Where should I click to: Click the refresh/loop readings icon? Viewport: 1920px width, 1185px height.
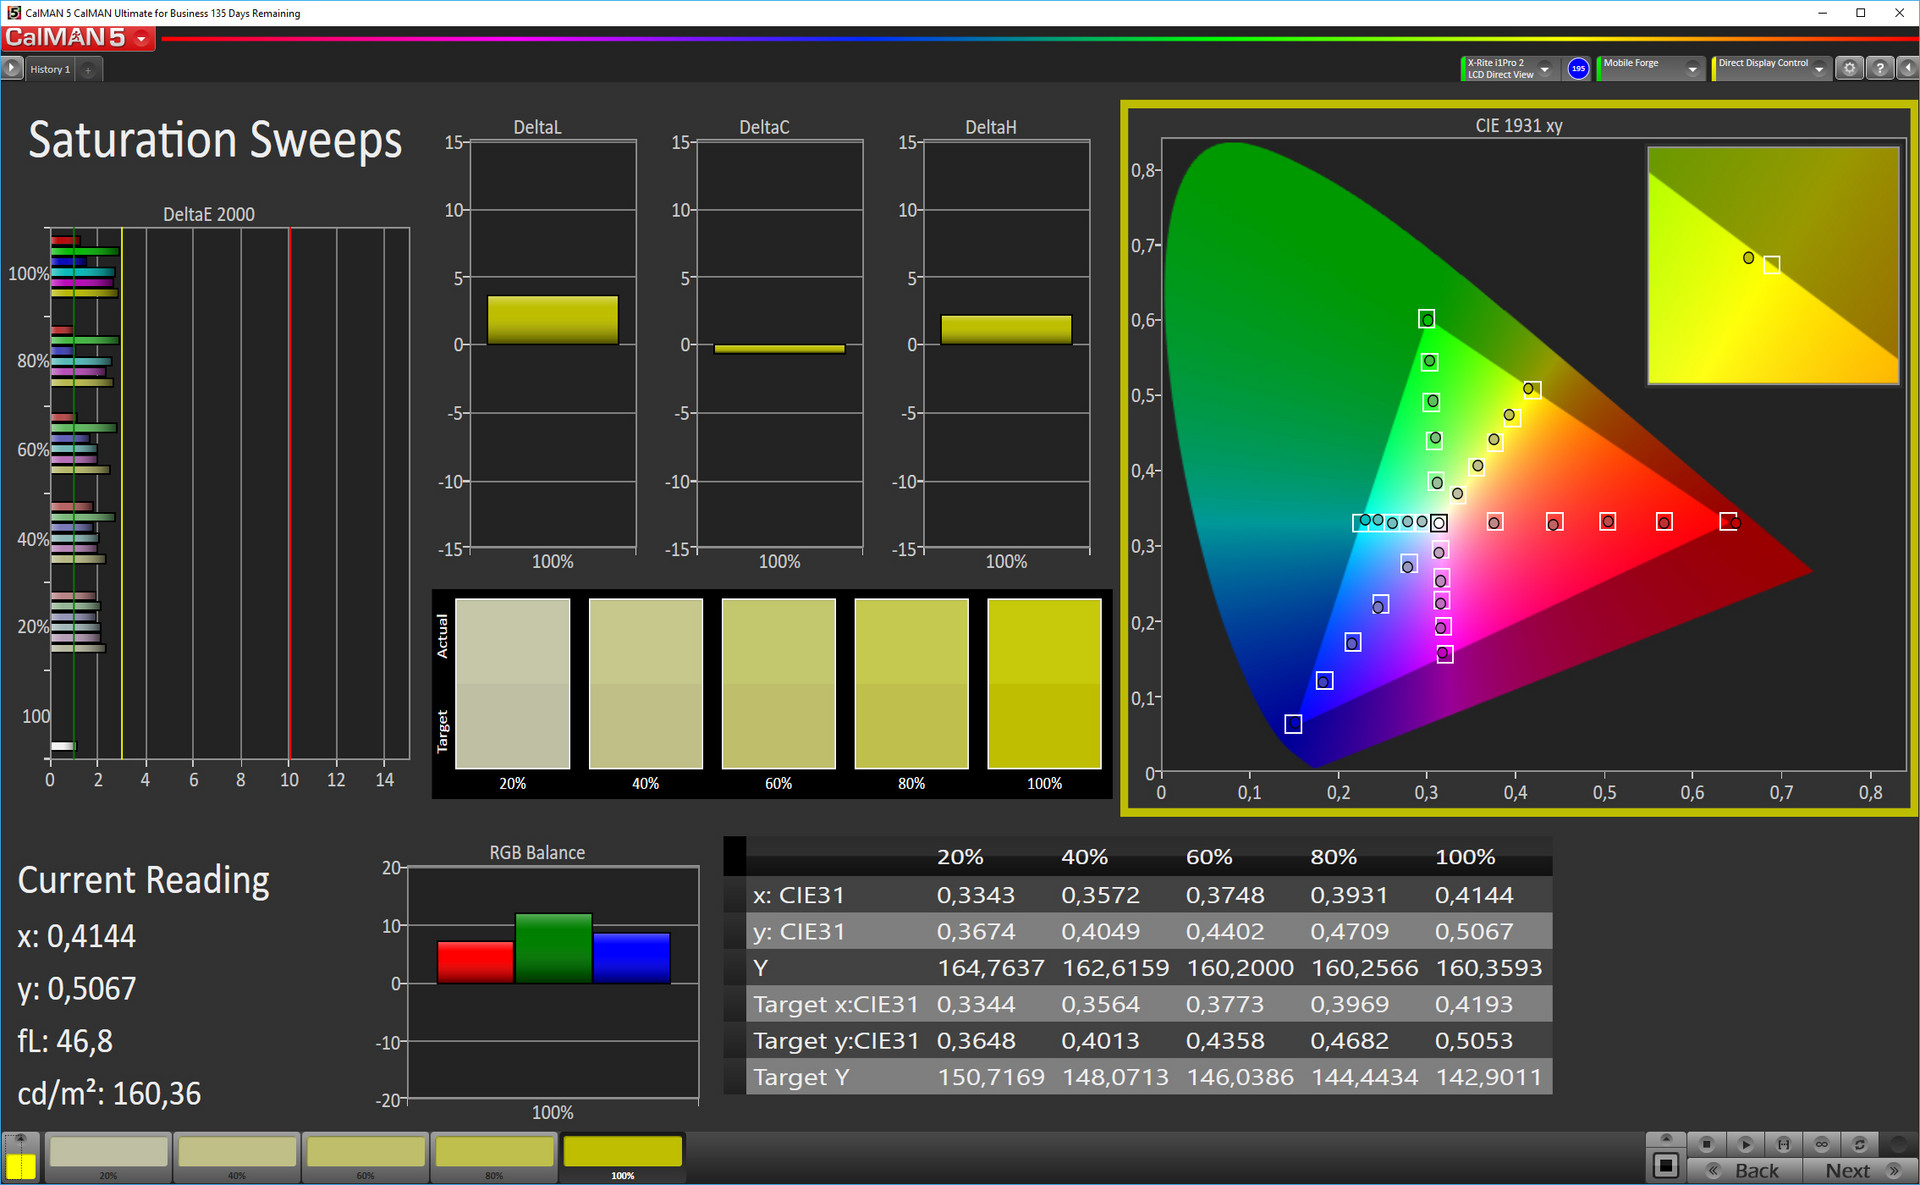(1860, 1144)
